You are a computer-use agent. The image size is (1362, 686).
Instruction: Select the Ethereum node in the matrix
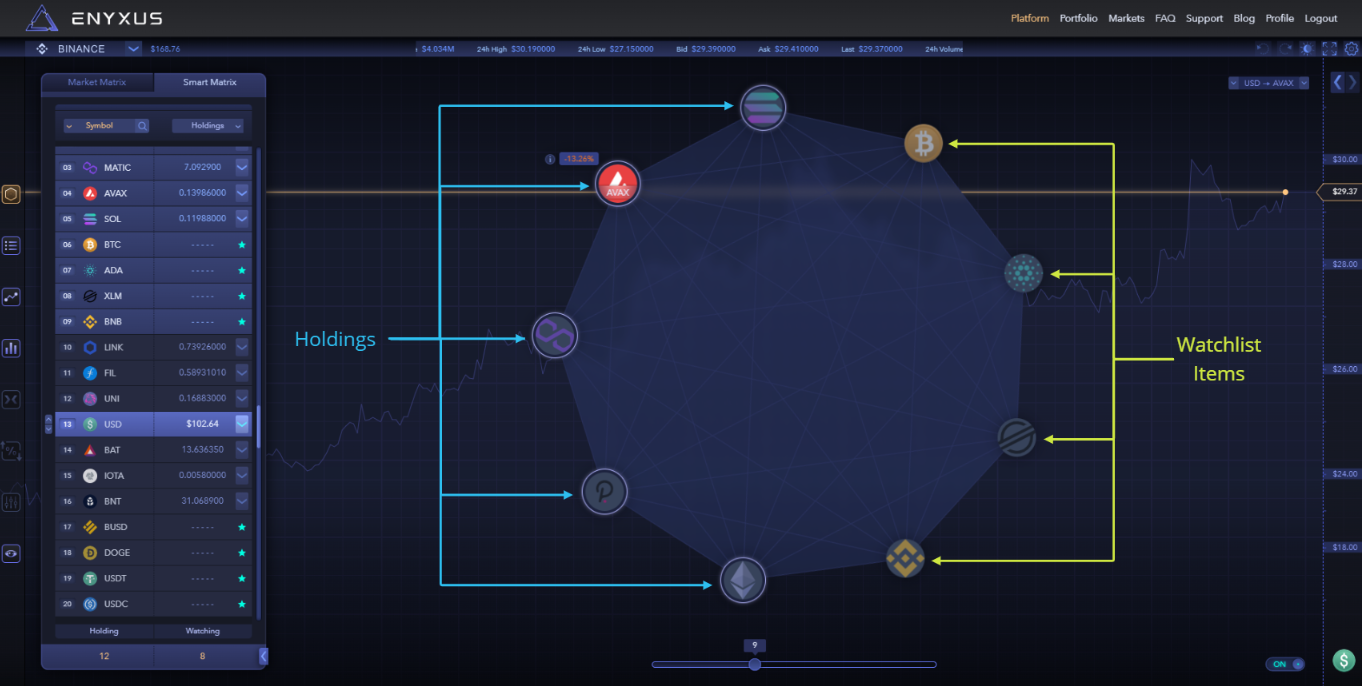click(x=743, y=580)
